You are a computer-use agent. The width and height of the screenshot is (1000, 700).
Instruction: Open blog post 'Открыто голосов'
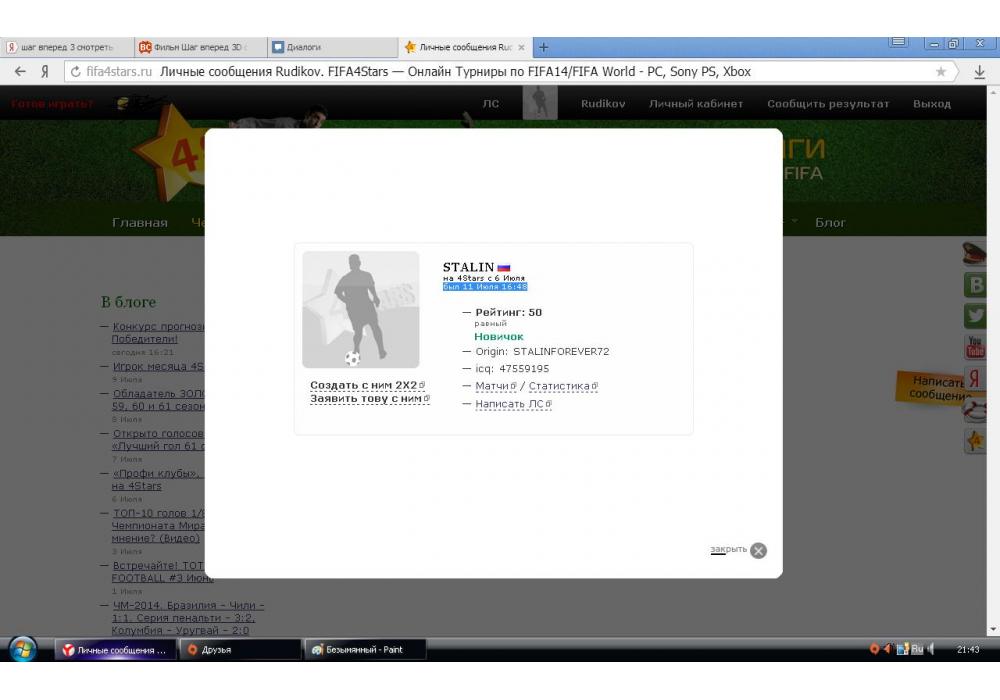tap(158, 440)
